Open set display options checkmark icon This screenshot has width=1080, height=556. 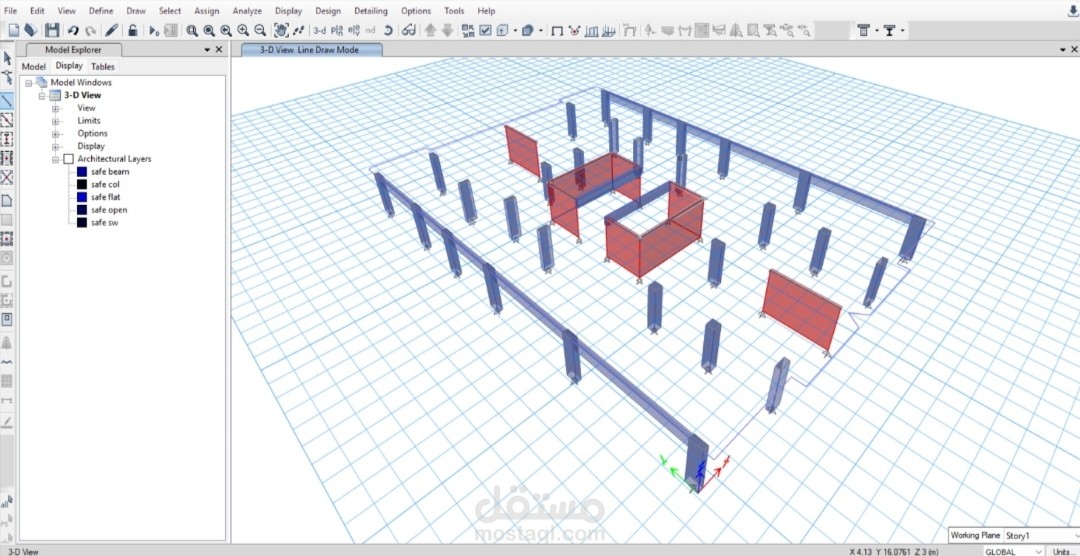(486, 30)
